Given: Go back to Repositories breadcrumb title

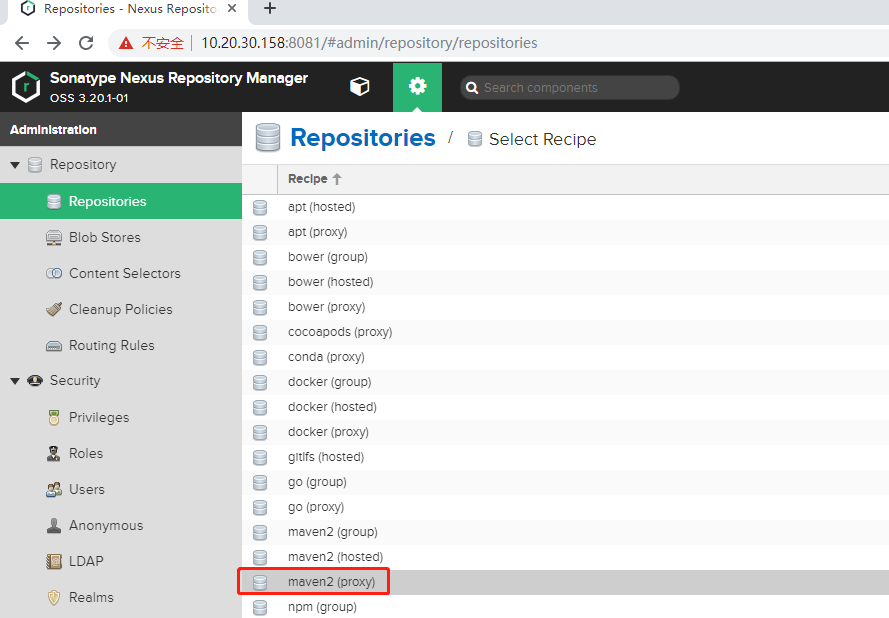Looking at the screenshot, I should pyautogui.click(x=363, y=138).
